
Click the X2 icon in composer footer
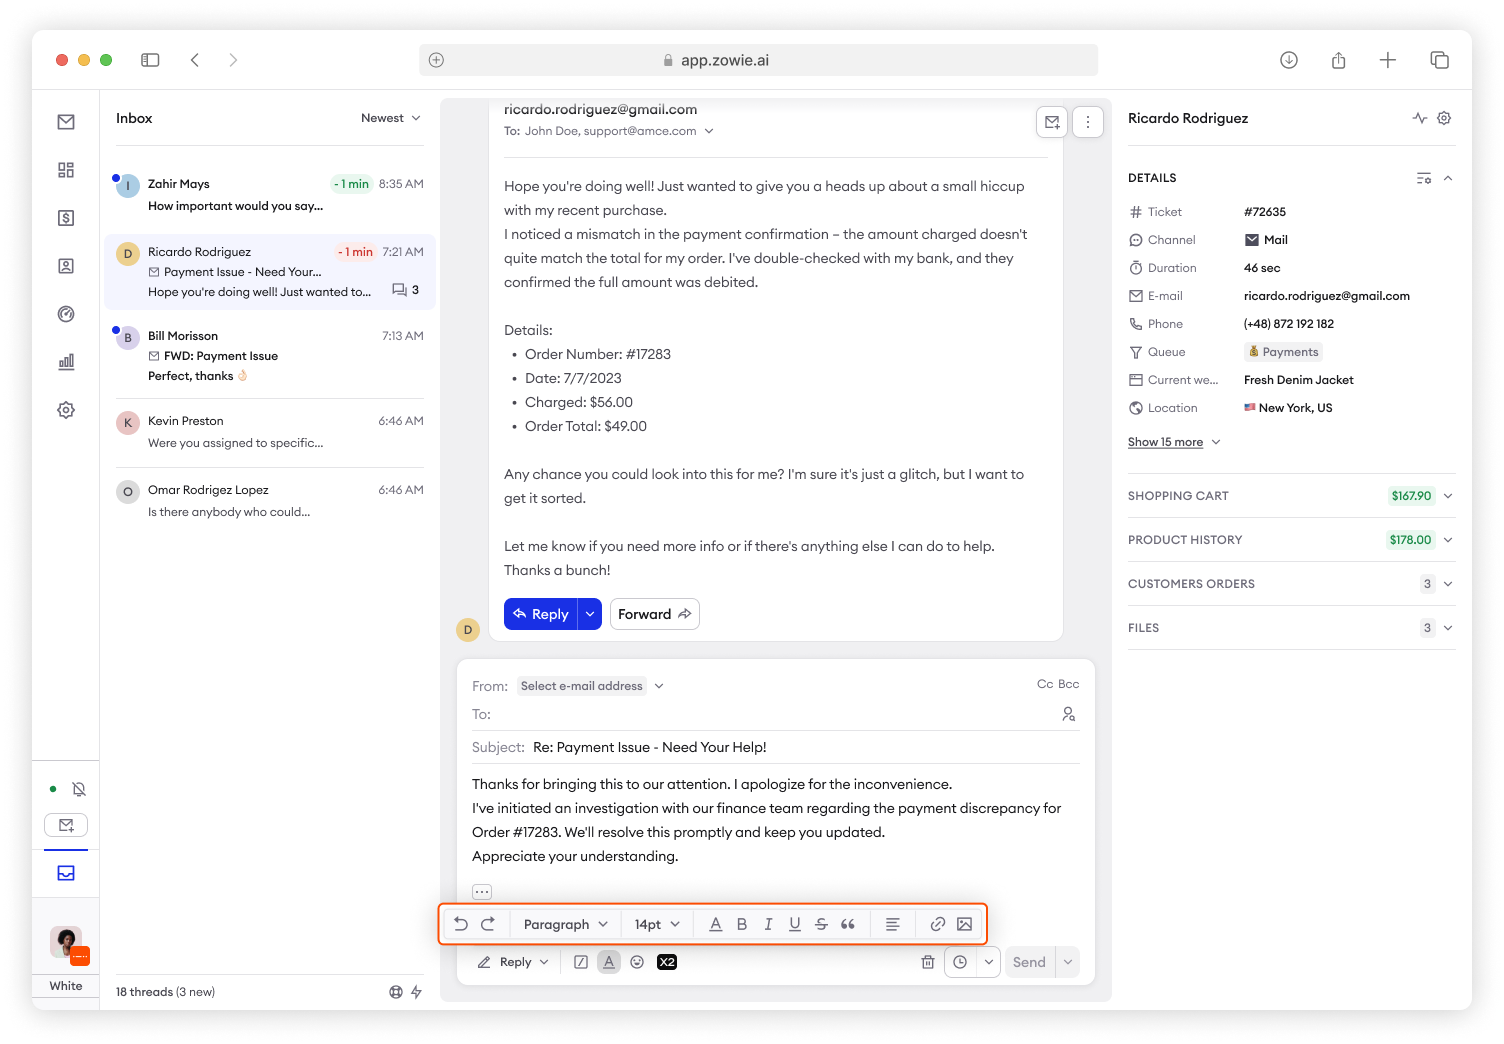[x=667, y=962]
